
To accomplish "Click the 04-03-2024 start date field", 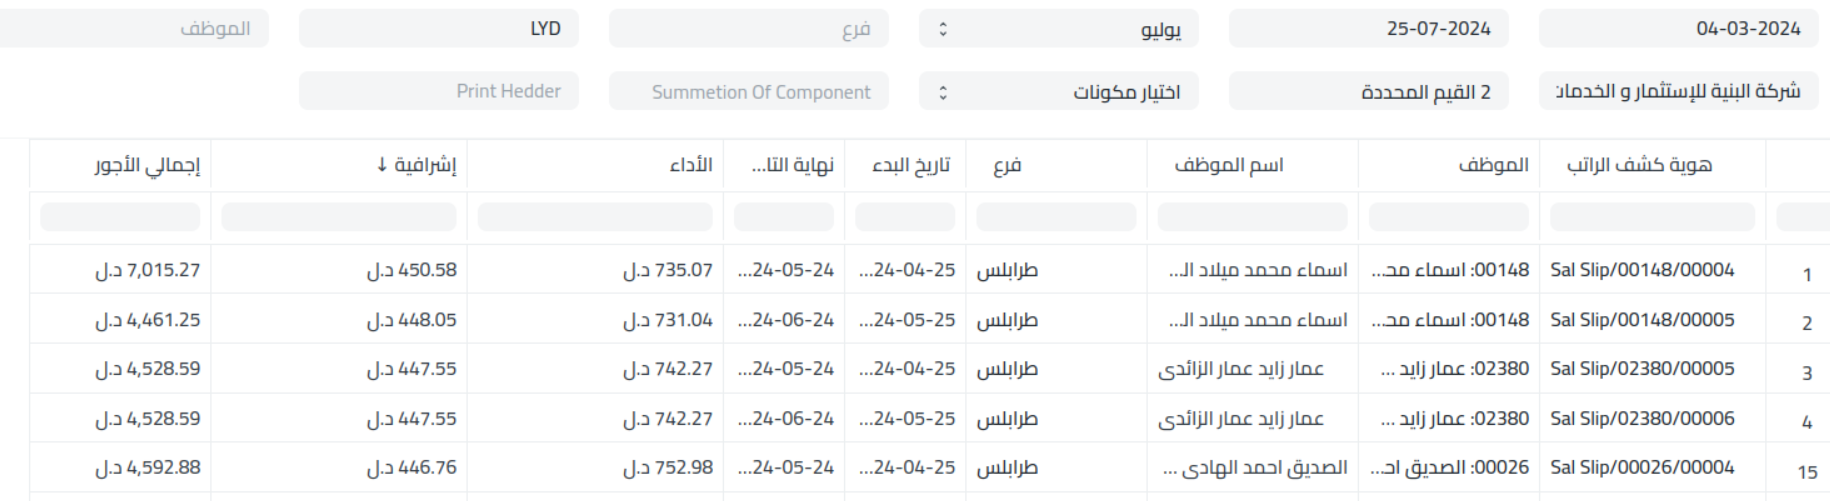I will coord(1678,29).
